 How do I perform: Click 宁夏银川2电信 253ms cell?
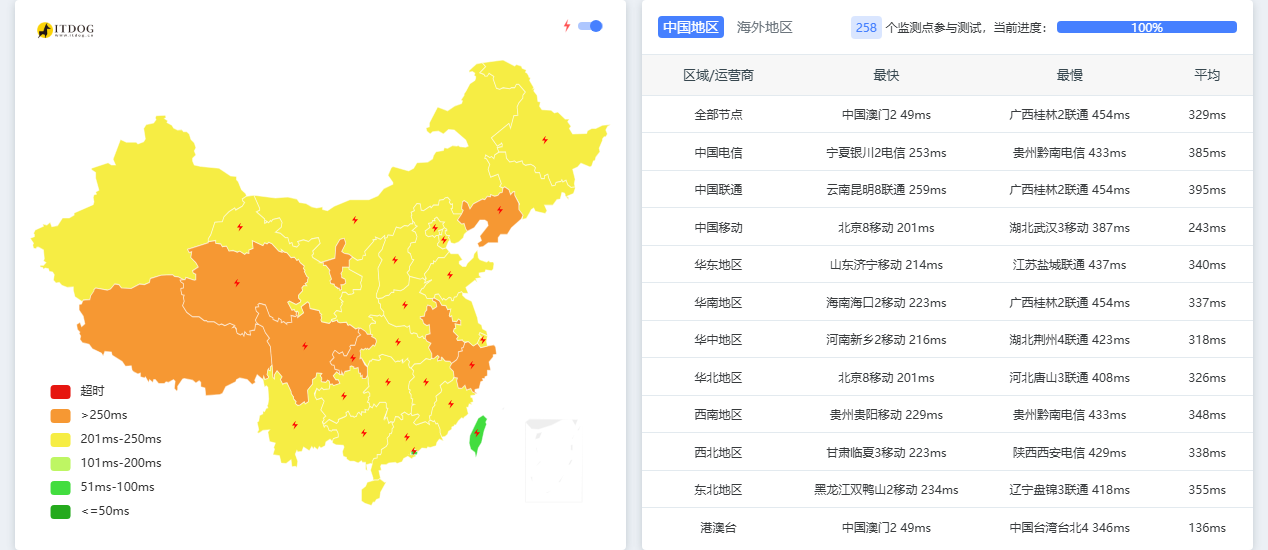pyautogui.click(x=886, y=153)
